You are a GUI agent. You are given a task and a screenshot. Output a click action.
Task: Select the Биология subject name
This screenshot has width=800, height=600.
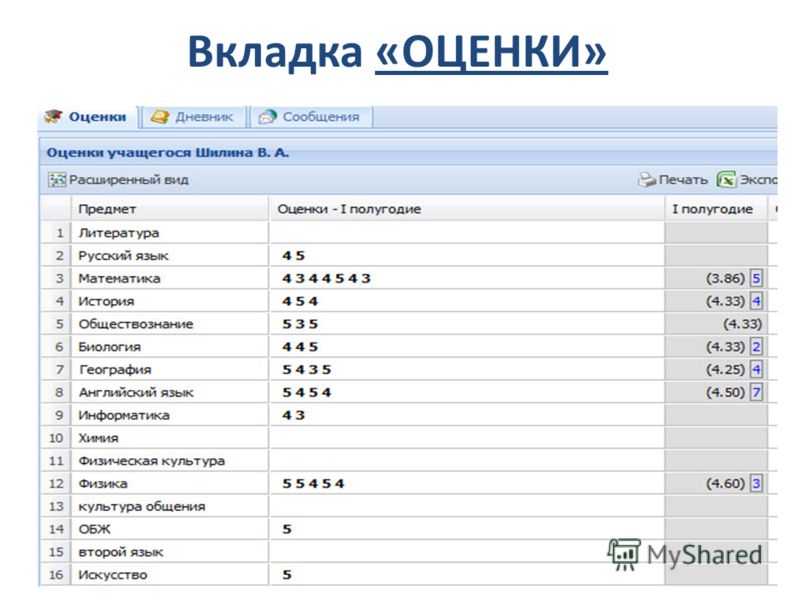[109, 347]
